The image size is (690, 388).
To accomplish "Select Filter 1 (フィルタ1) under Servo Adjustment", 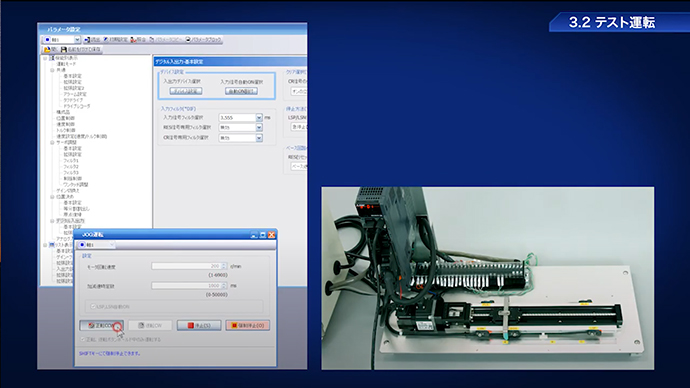I will [71, 161].
